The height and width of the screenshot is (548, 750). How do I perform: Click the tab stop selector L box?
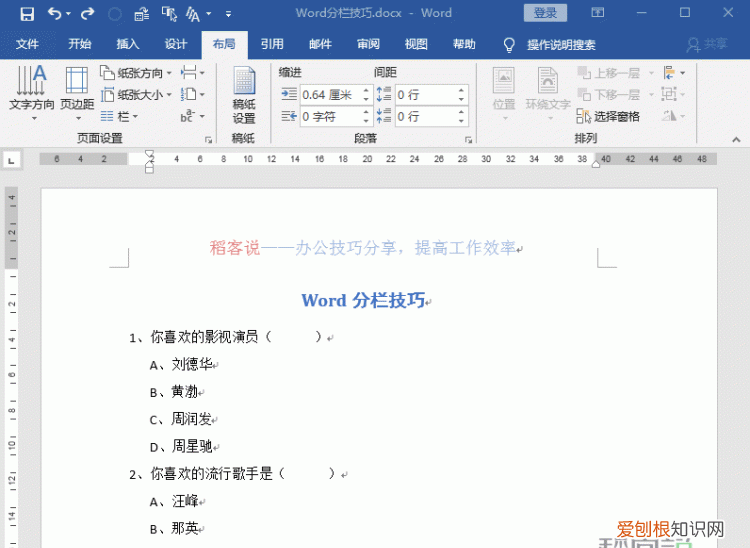pyautogui.click(x=11, y=160)
